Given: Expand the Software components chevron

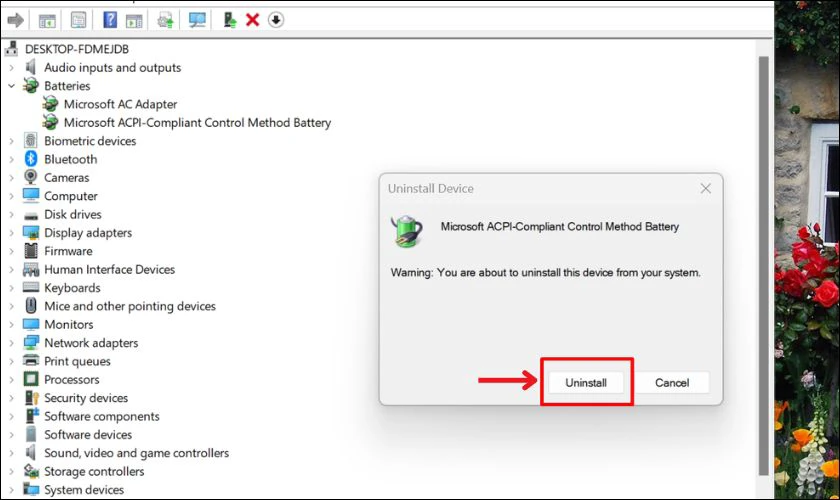Looking at the screenshot, I should (11, 416).
